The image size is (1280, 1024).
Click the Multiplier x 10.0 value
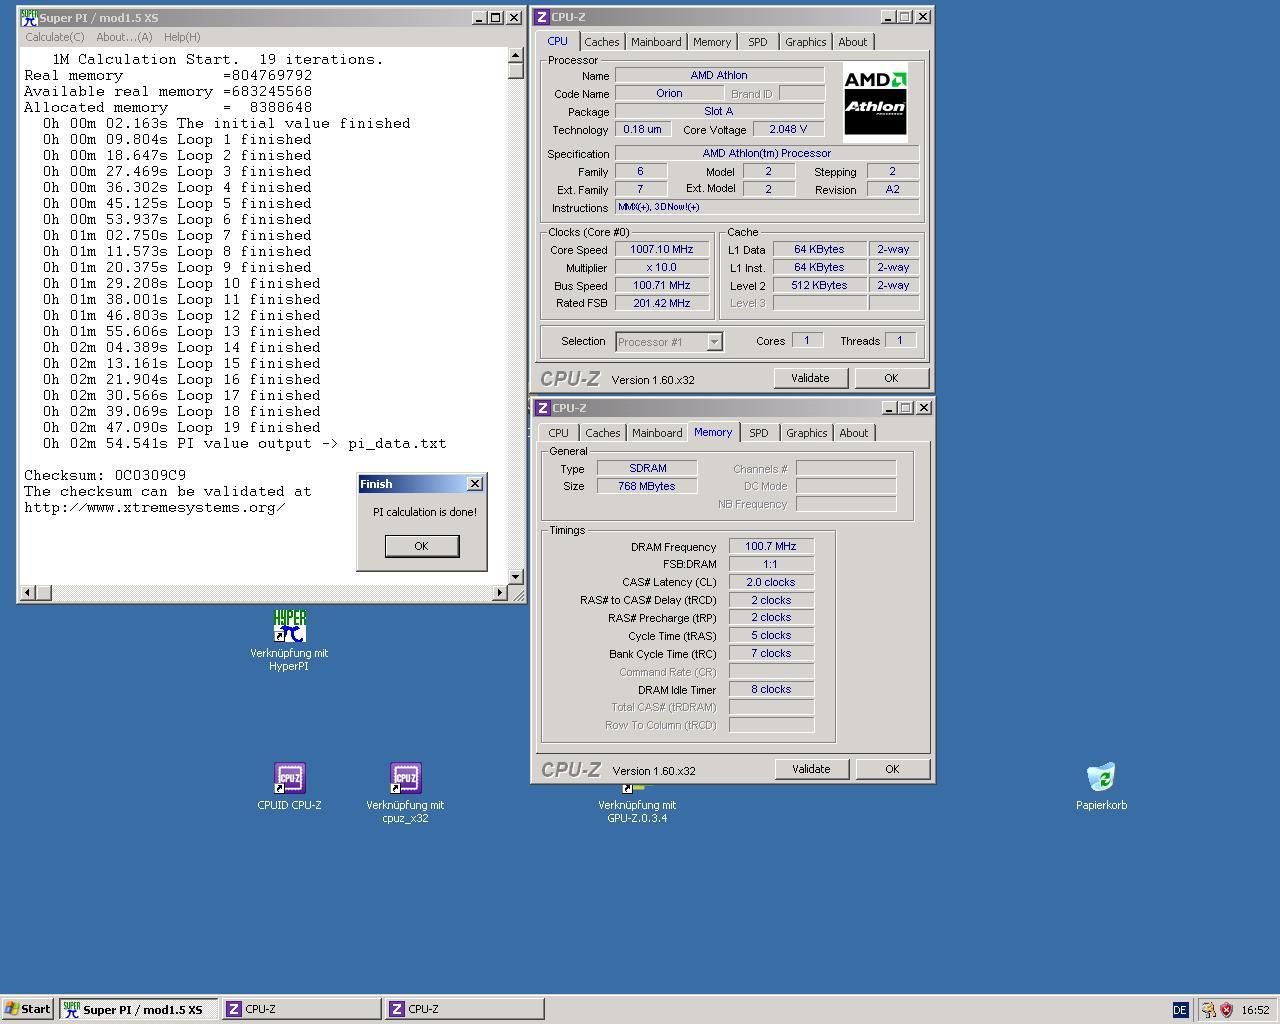[662, 267]
